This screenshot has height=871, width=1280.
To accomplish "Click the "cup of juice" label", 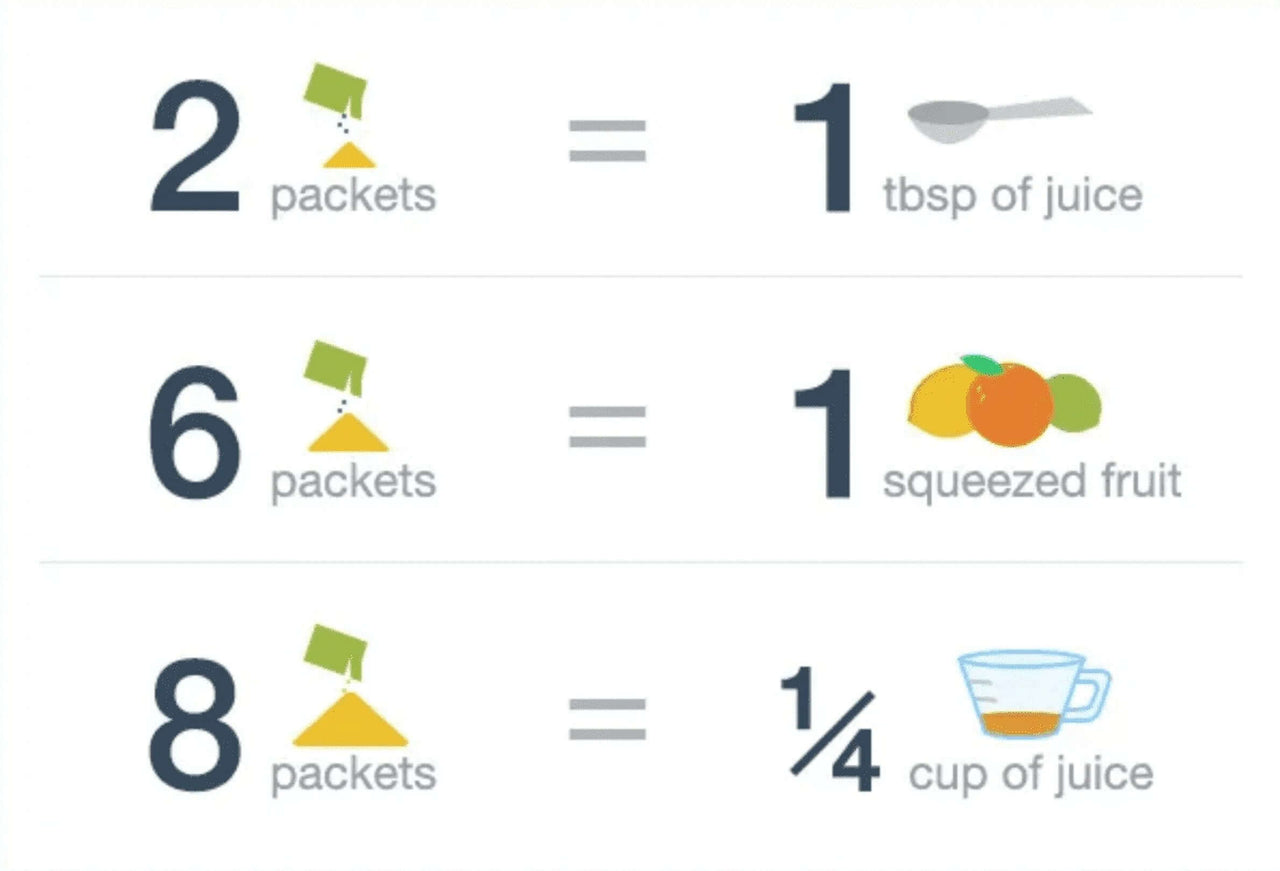I will click(x=1030, y=774).
